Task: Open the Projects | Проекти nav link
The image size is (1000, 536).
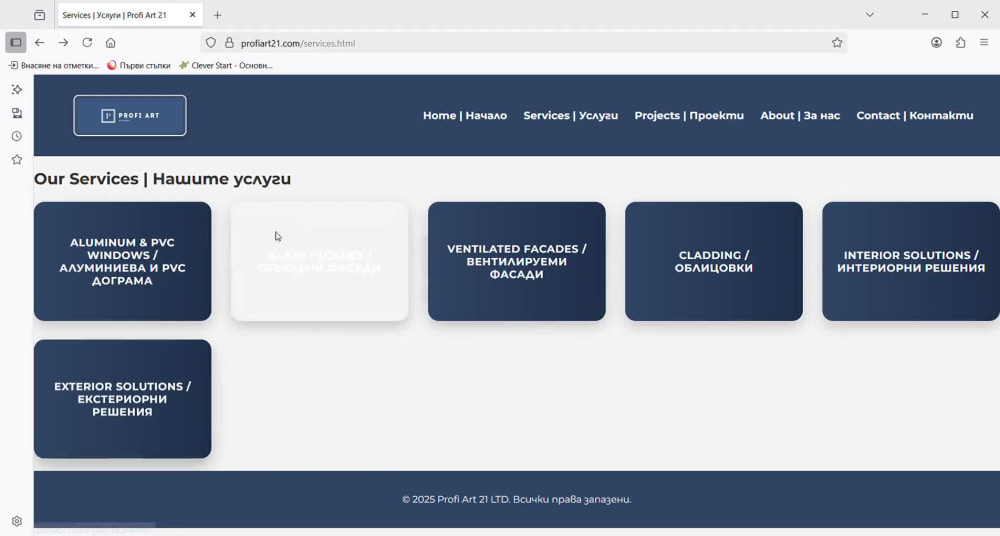Action: click(x=689, y=115)
